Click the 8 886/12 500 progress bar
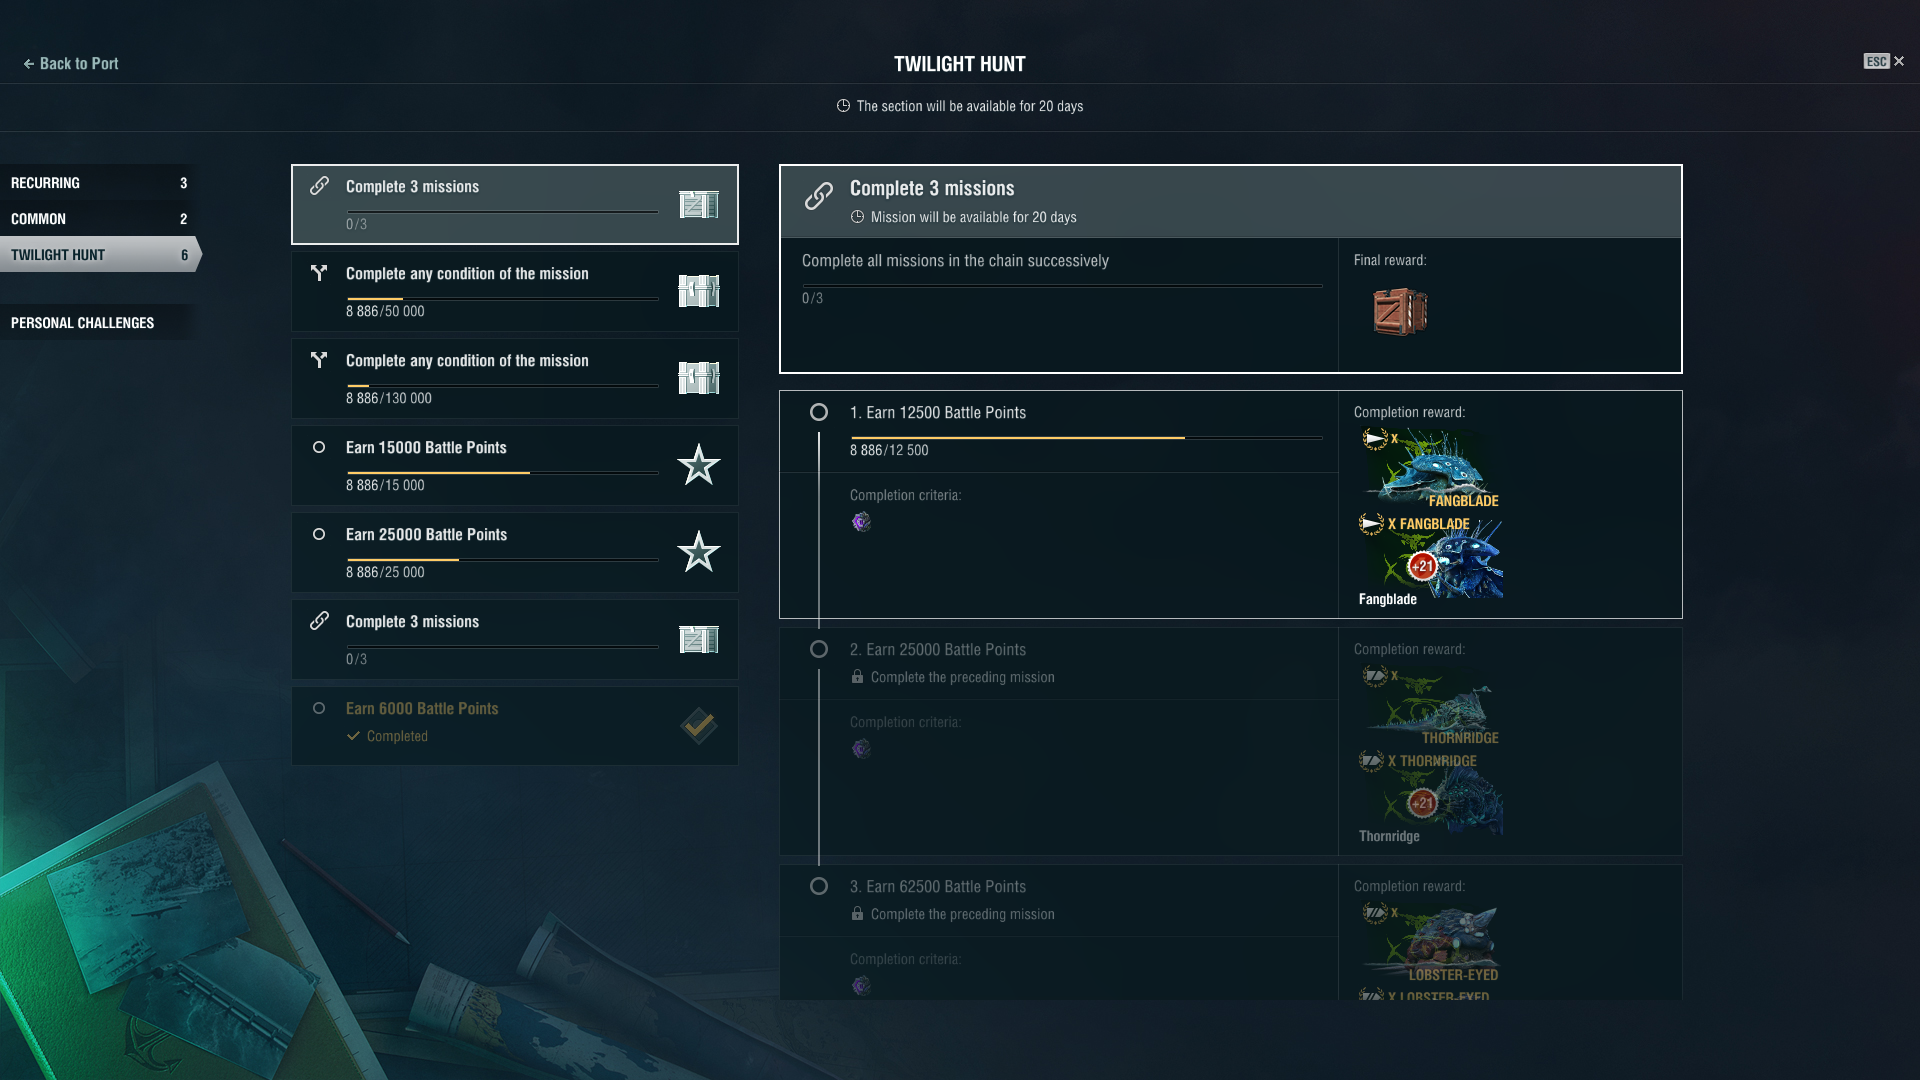The image size is (1920, 1080). point(1086,437)
